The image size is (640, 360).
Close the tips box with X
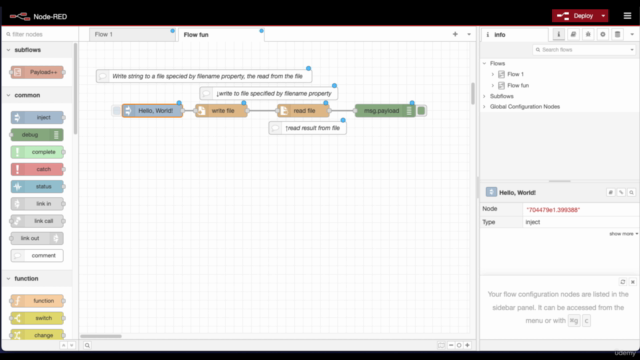pyautogui.click(x=633, y=282)
